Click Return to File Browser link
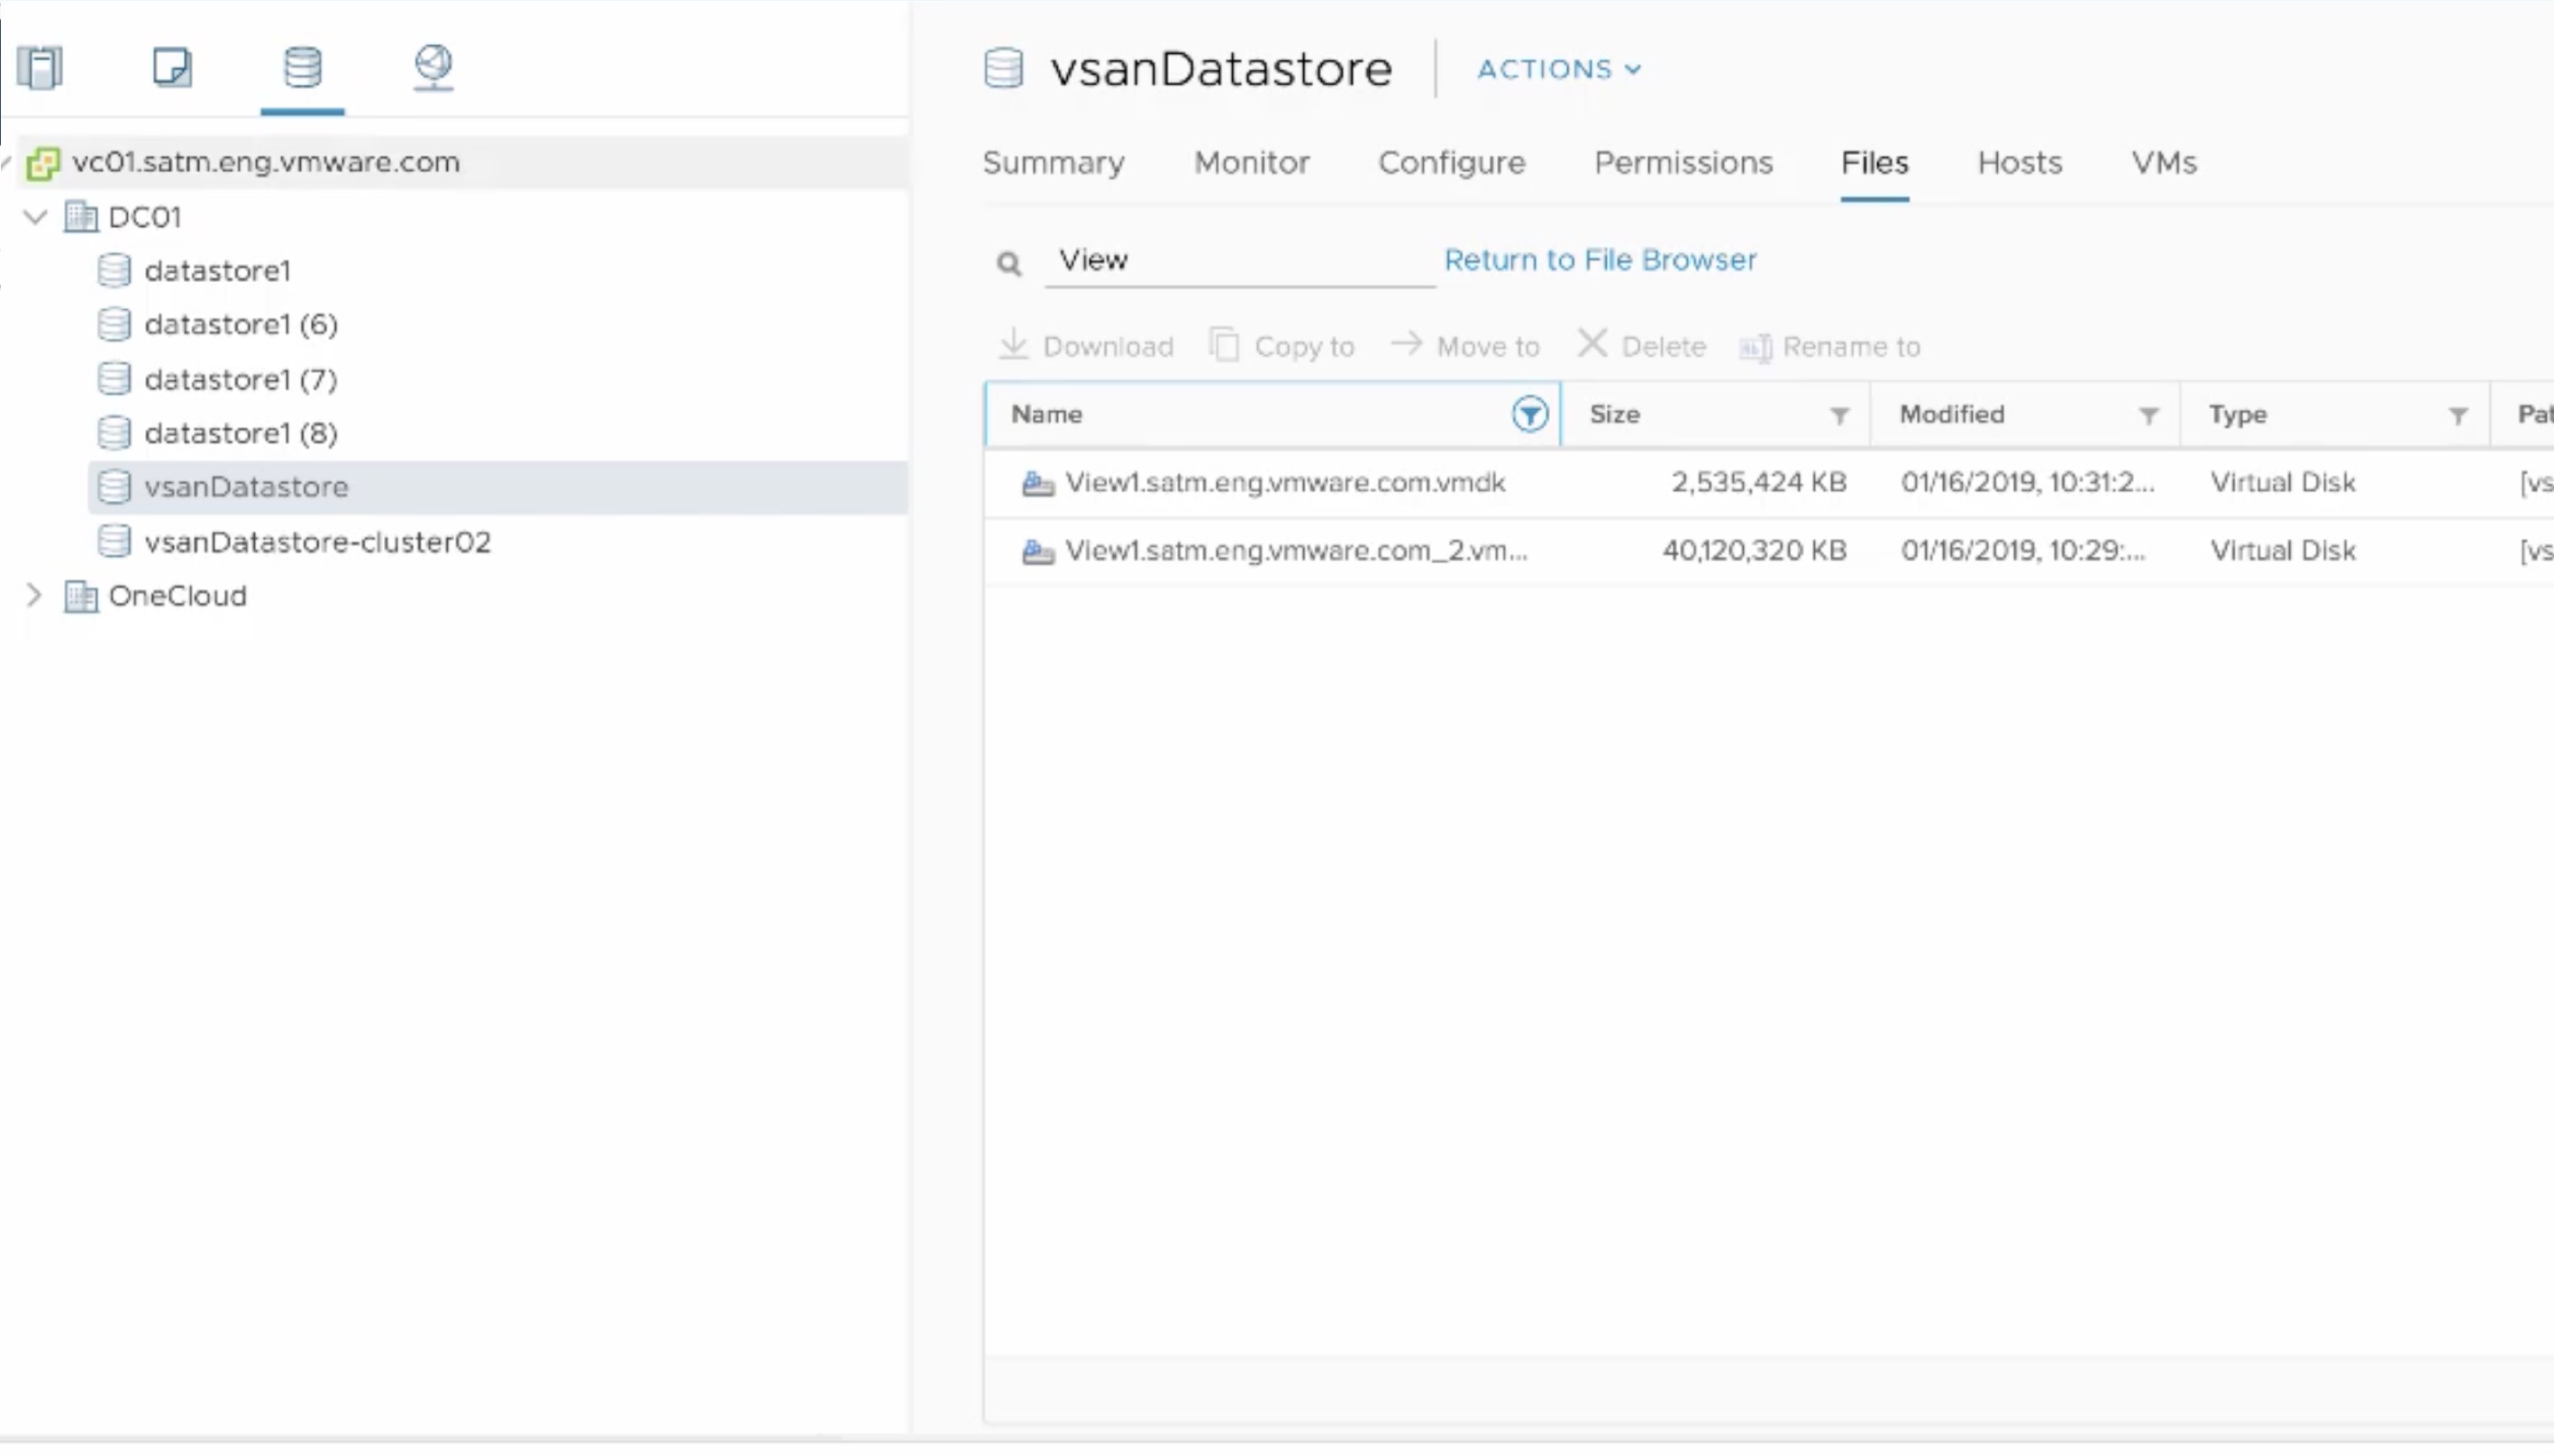This screenshot has width=2554, height=1456. pos(1599,260)
